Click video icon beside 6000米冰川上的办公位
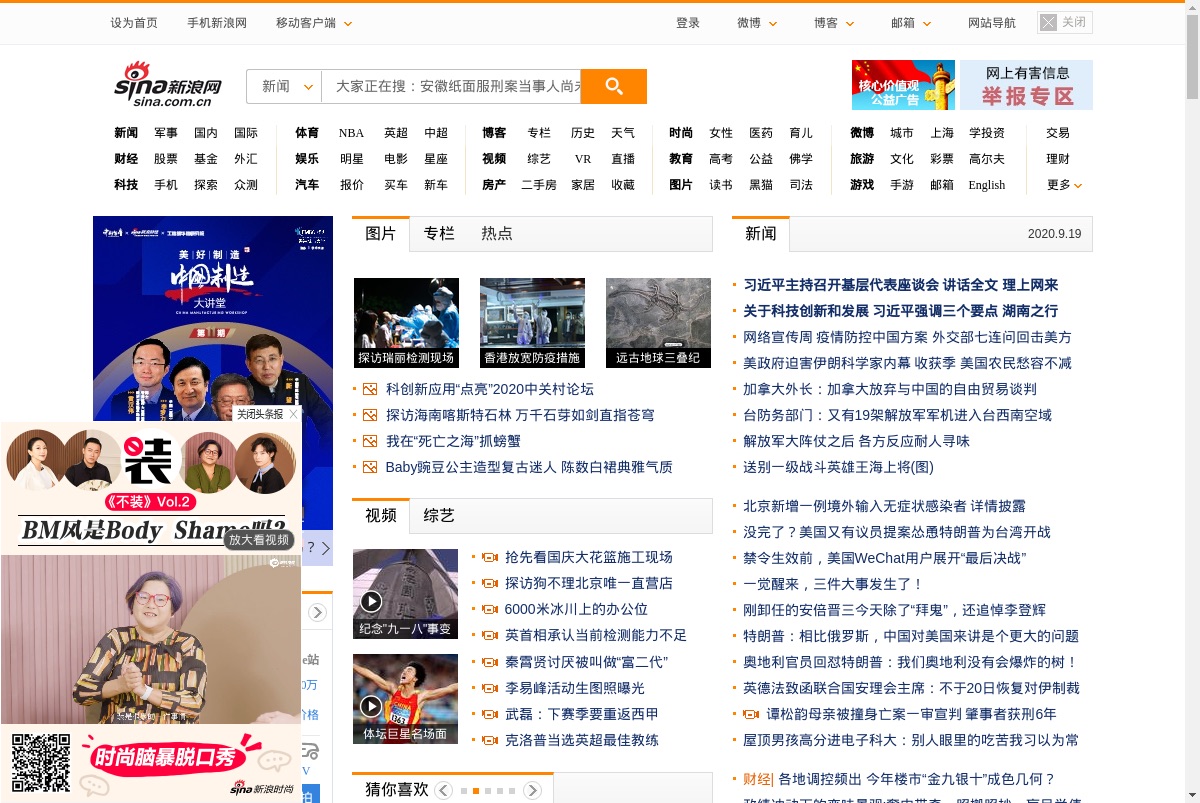Image resolution: width=1200 pixels, height=803 pixels. pos(490,609)
